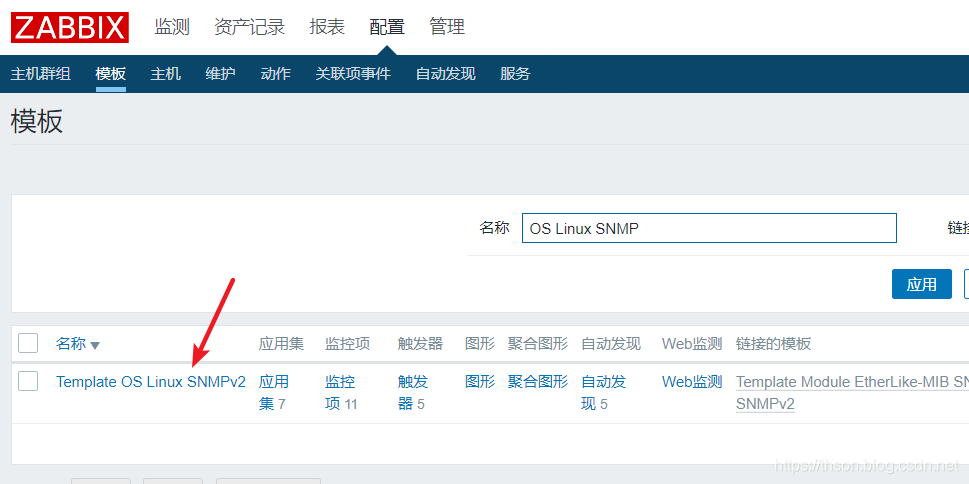This screenshot has width=969, height=484.
Task: Tick the select-all checkbox in table header
Action: point(28,343)
